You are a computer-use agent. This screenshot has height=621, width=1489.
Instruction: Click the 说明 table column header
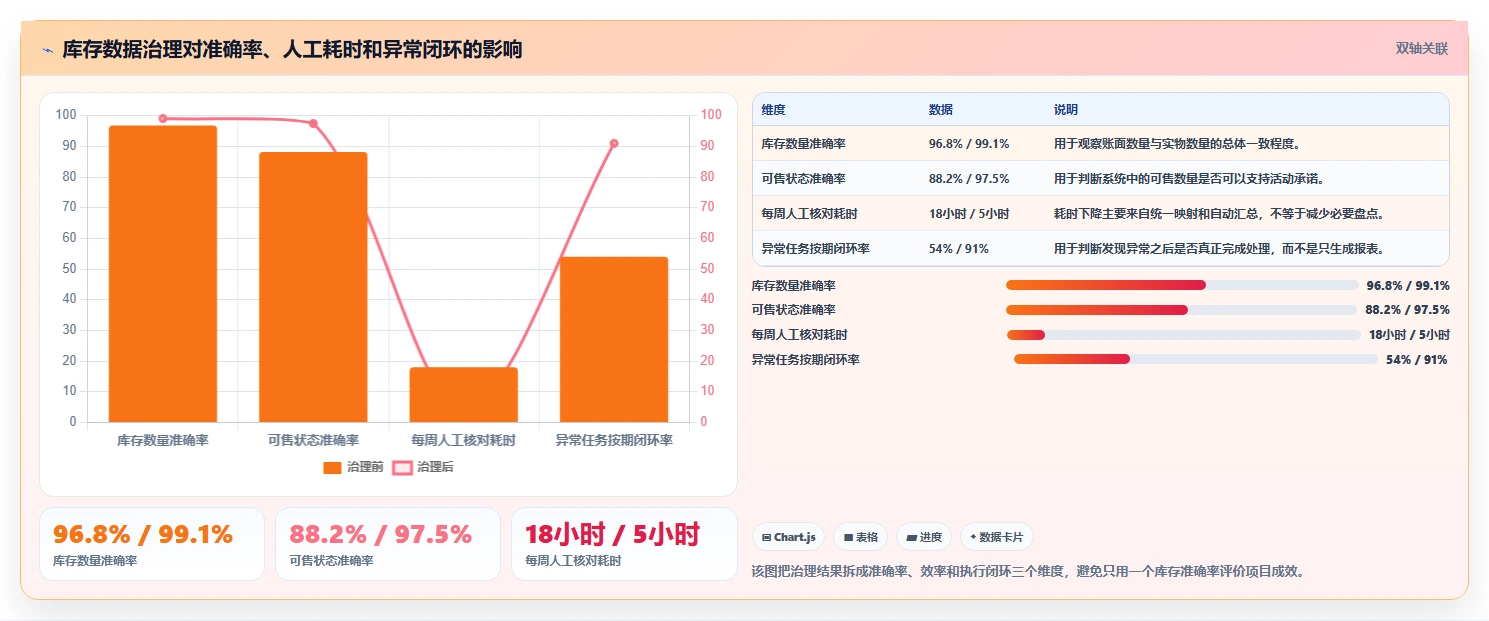click(x=1066, y=109)
